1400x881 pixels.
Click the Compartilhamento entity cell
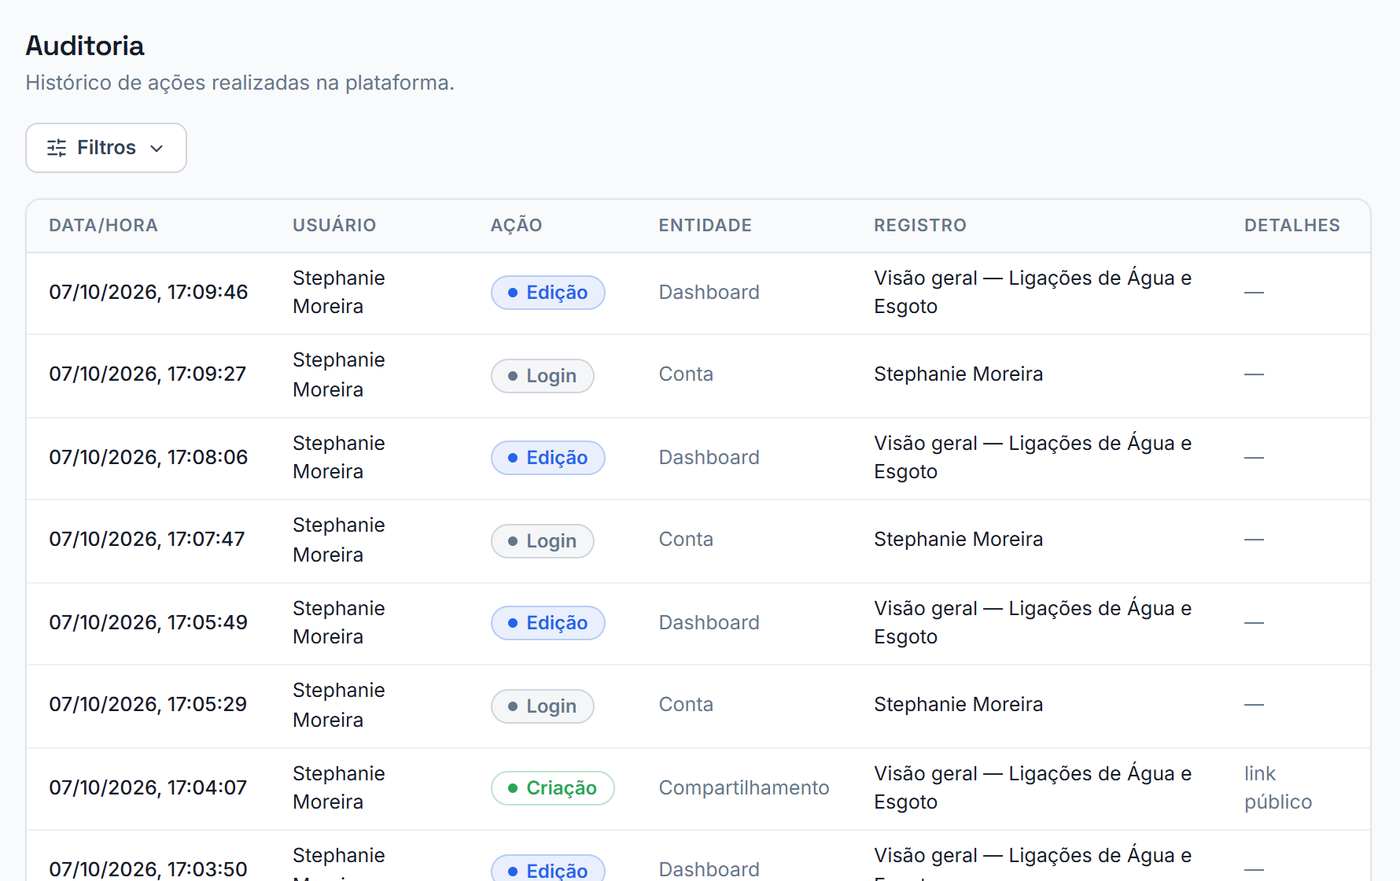click(x=744, y=788)
